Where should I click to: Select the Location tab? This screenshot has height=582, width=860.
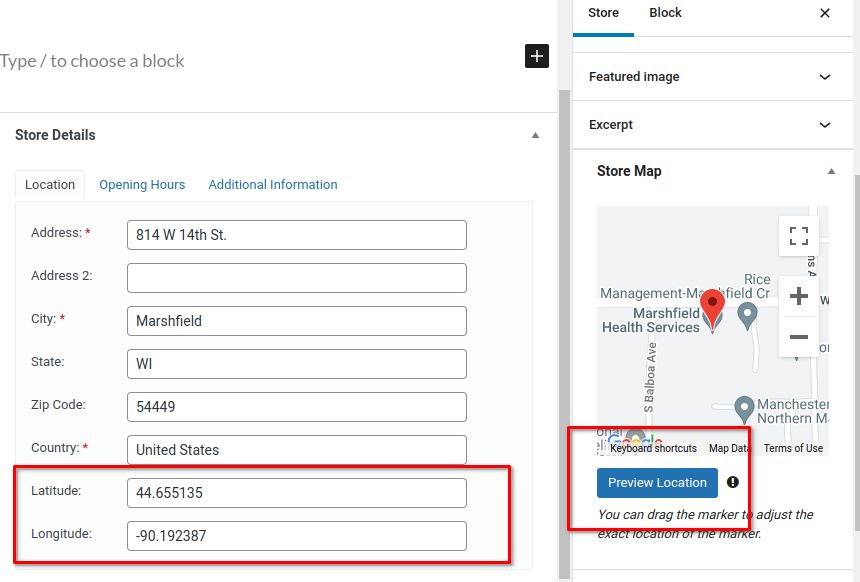pos(50,185)
